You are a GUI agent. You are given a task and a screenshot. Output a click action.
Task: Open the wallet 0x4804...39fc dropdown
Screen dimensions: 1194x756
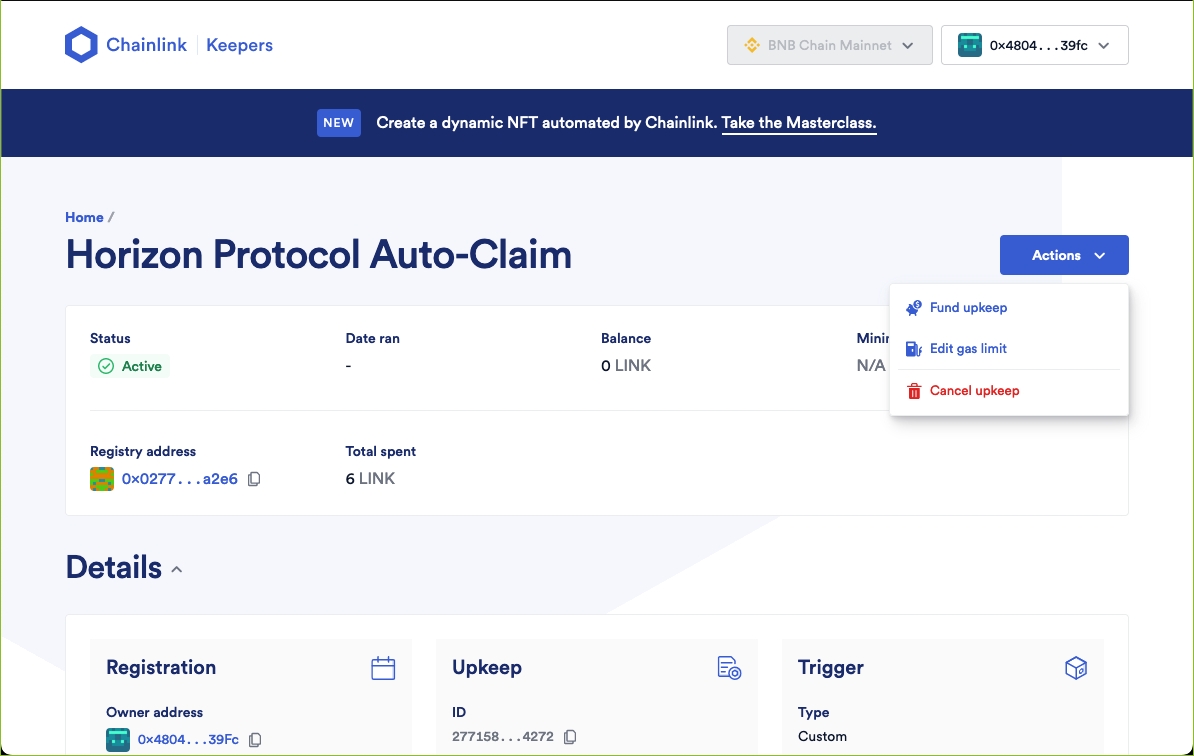(x=1034, y=45)
